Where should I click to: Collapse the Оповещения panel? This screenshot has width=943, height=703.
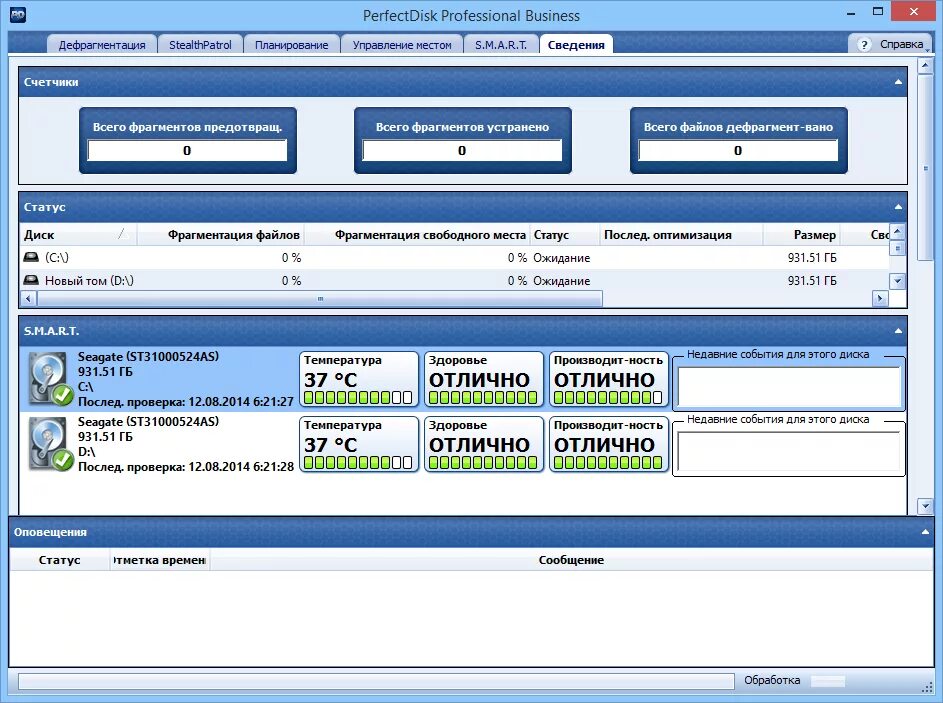tap(925, 532)
